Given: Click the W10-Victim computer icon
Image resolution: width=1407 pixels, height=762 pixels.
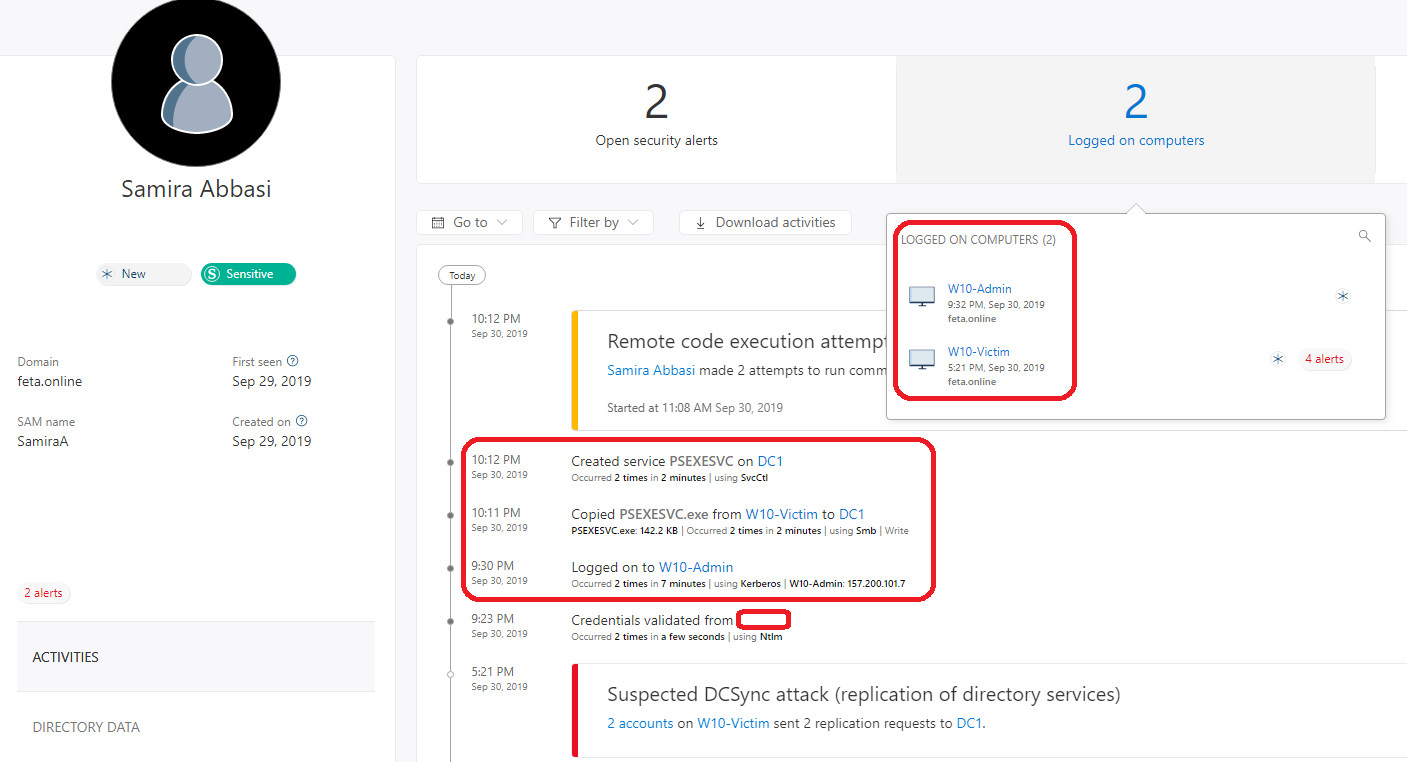Looking at the screenshot, I should pyautogui.click(x=921, y=358).
